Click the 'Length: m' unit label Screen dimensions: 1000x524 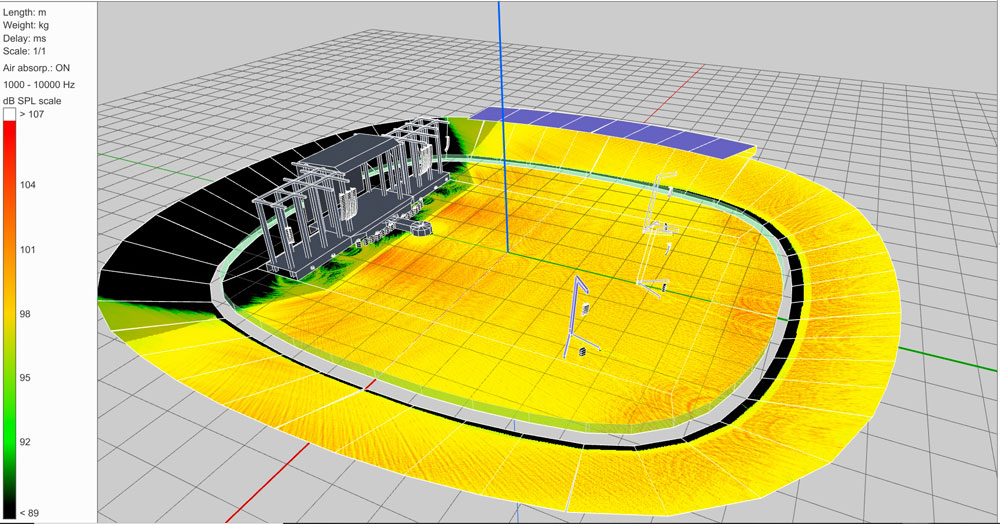click(24, 12)
